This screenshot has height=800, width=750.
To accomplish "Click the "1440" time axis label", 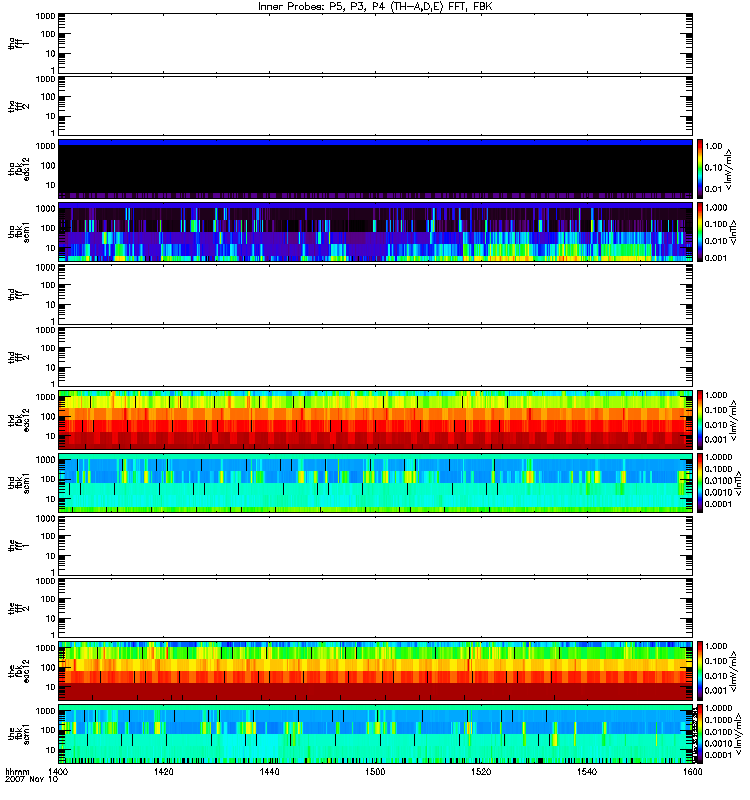I will (269, 771).
